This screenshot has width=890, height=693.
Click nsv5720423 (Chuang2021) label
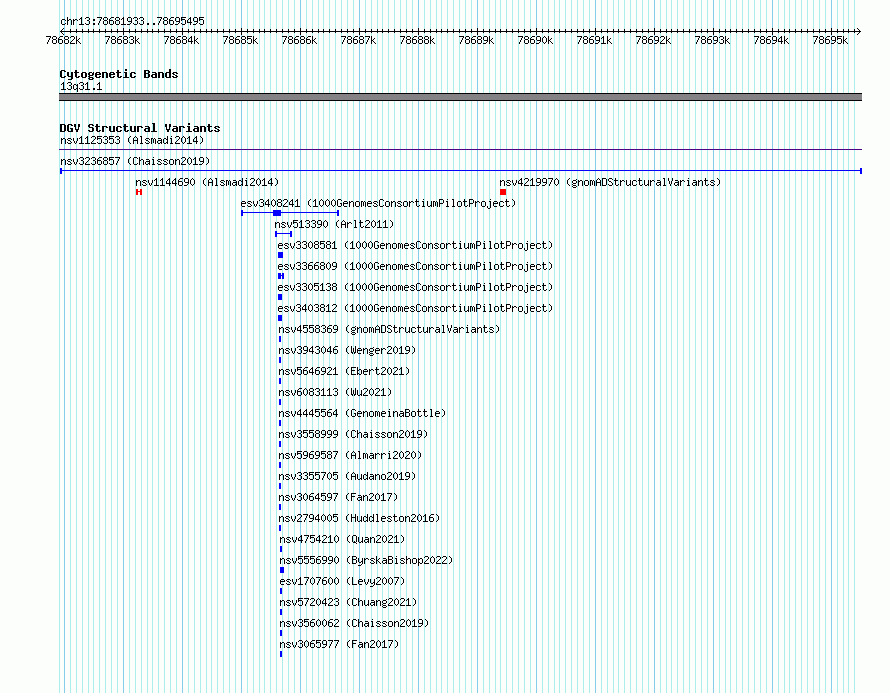[x=349, y=602]
